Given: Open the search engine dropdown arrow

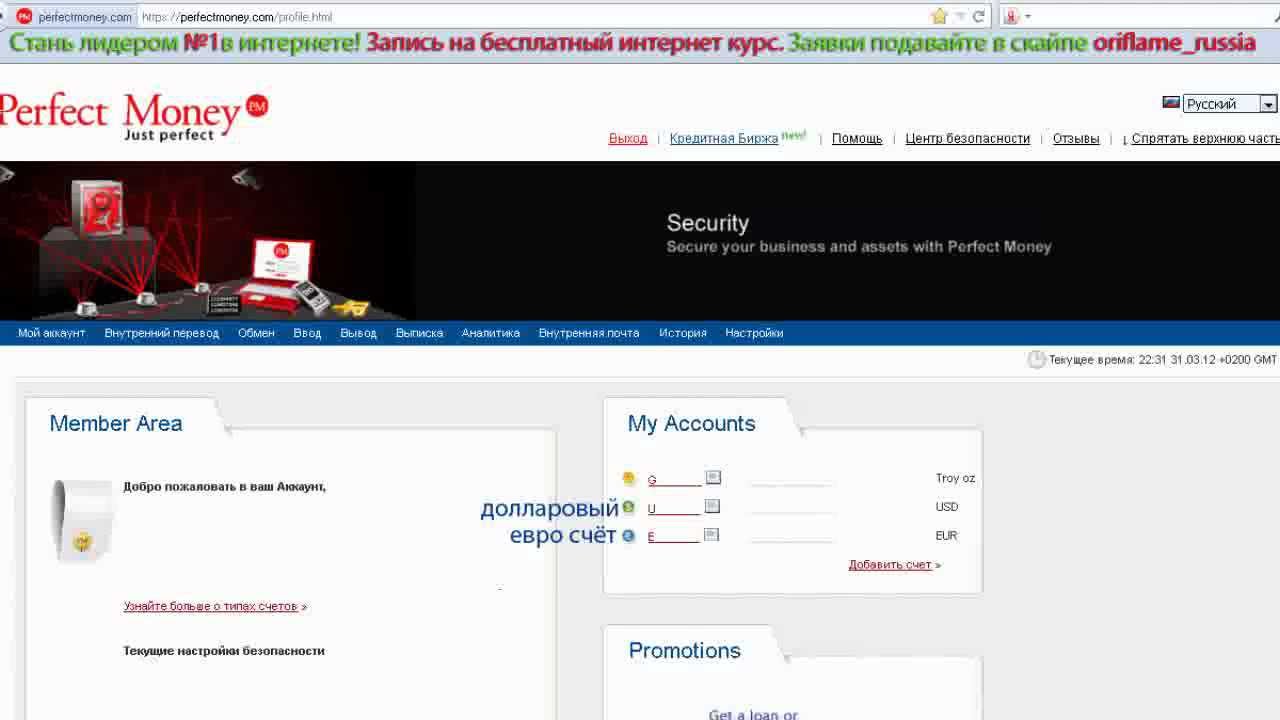Looking at the screenshot, I should click(x=1027, y=17).
